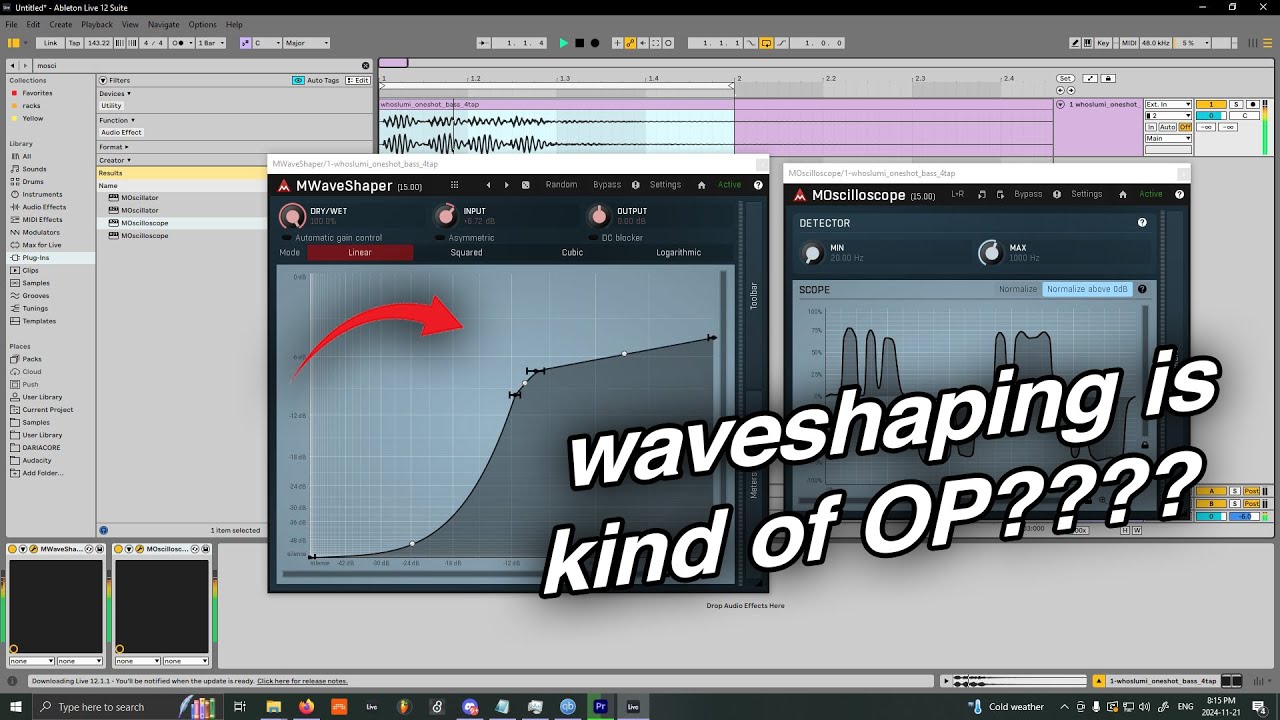The width and height of the screenshot is (1280, 720).
Task: Open Settings in MWaveShaper
Action: click(665, 185)
